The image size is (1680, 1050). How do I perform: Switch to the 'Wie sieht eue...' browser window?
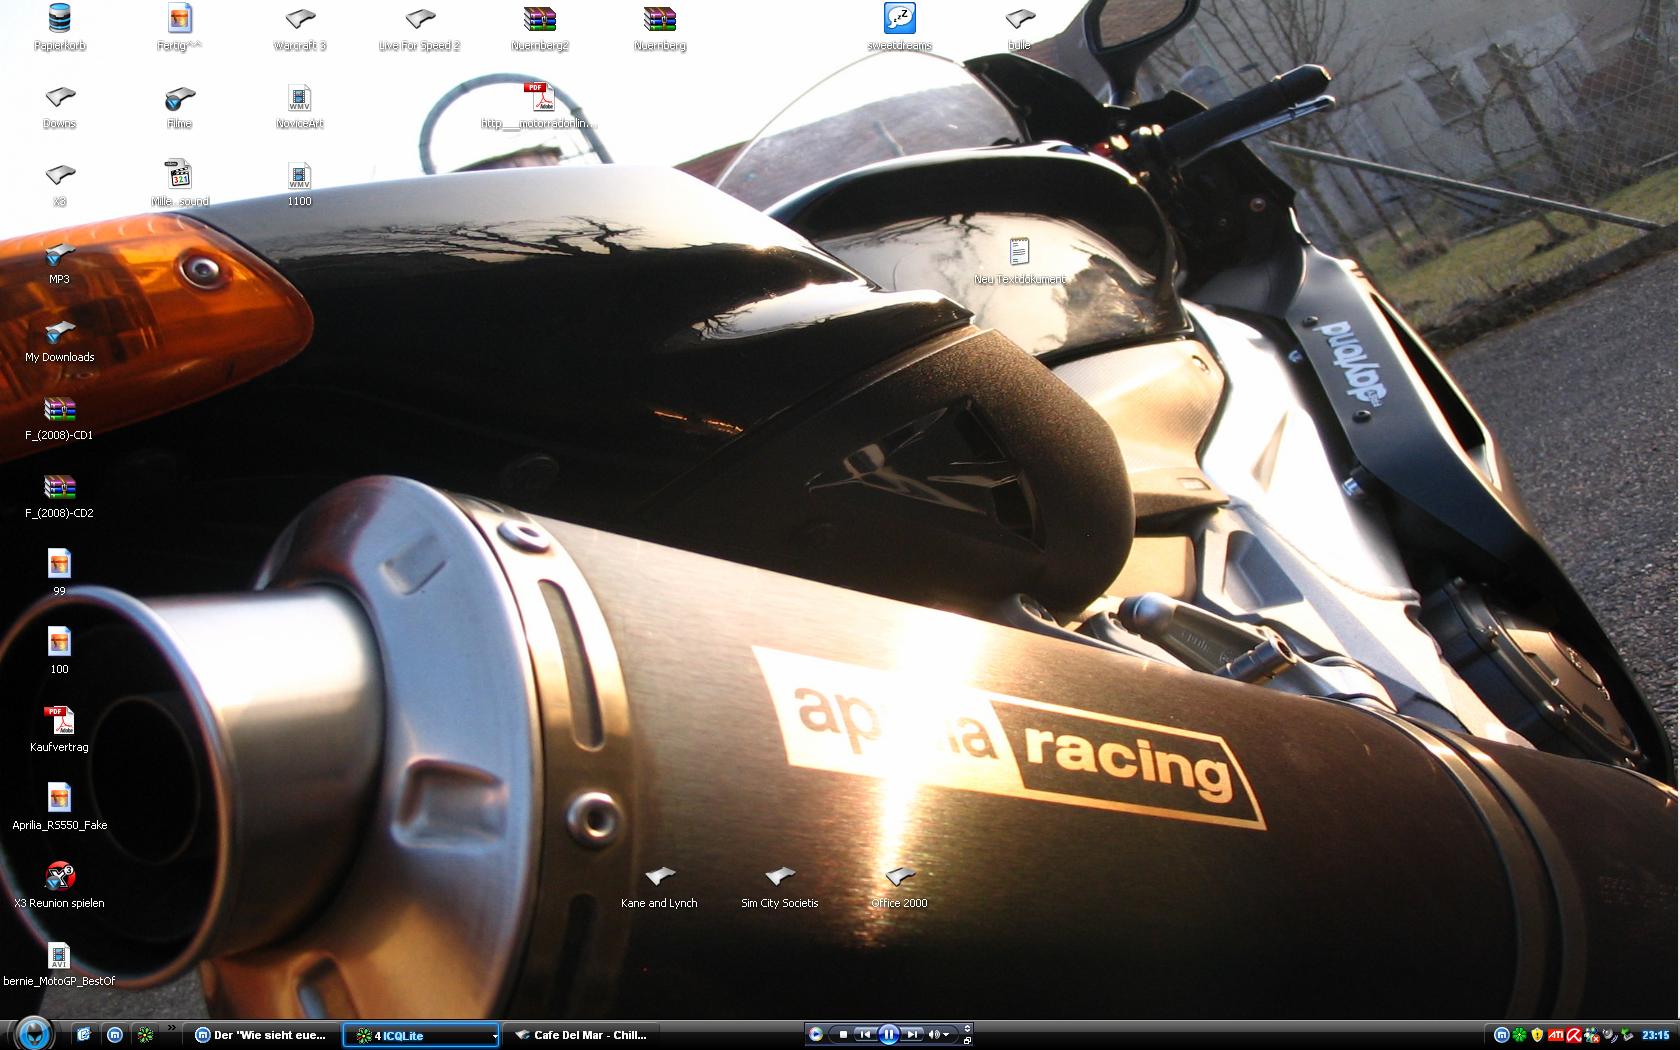[x=263, y=1035]
